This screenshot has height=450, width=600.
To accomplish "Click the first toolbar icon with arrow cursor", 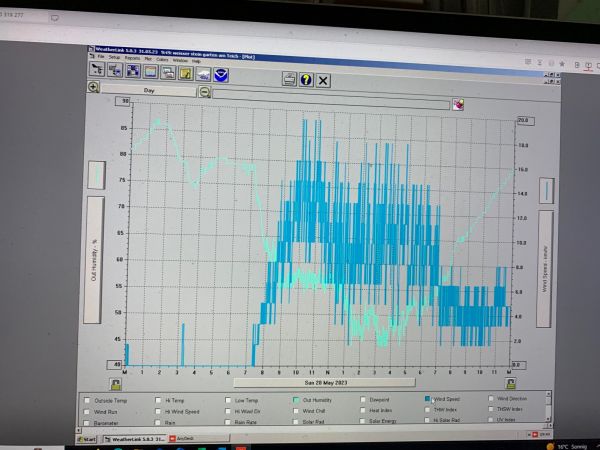I will (99, 72).
